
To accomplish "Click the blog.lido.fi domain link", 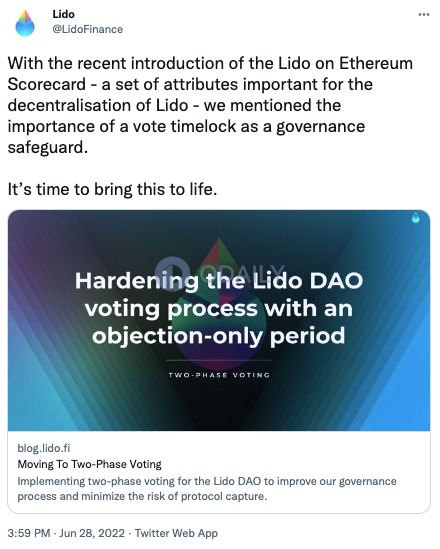I will click(x=44, y=448).
